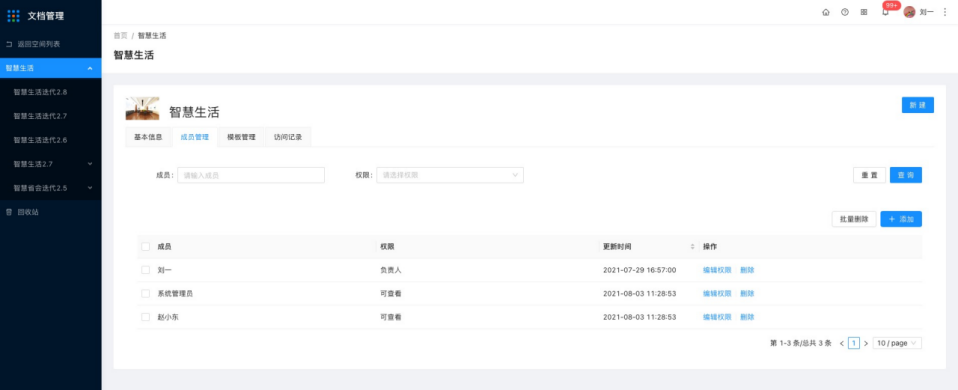Image resolution: width=958 pixels, height=390 pixels.
Task: Click the 更新时间 column header
Action: (617, 247)
